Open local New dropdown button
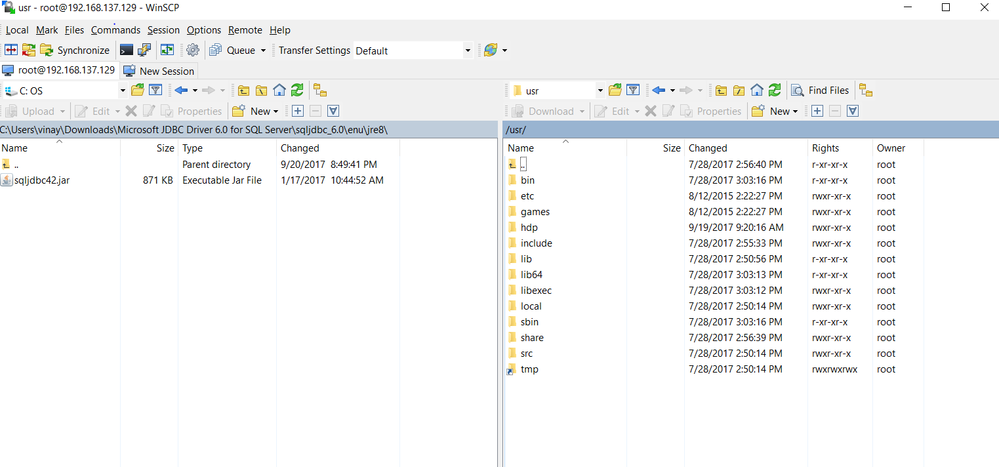Screen dimensions: 999x467 (x=255, y=111)
